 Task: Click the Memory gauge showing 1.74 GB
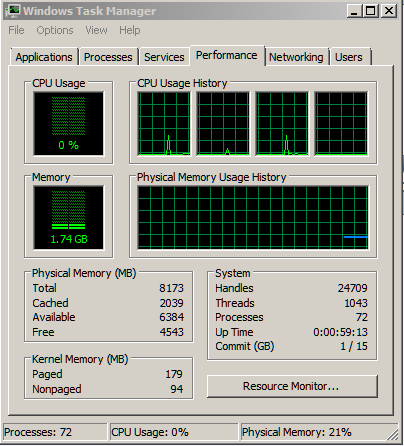coord(68,217)
